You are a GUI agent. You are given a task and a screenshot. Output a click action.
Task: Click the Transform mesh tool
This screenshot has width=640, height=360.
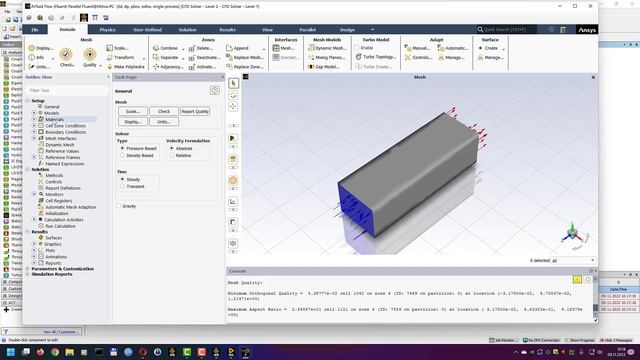(121, 58)
